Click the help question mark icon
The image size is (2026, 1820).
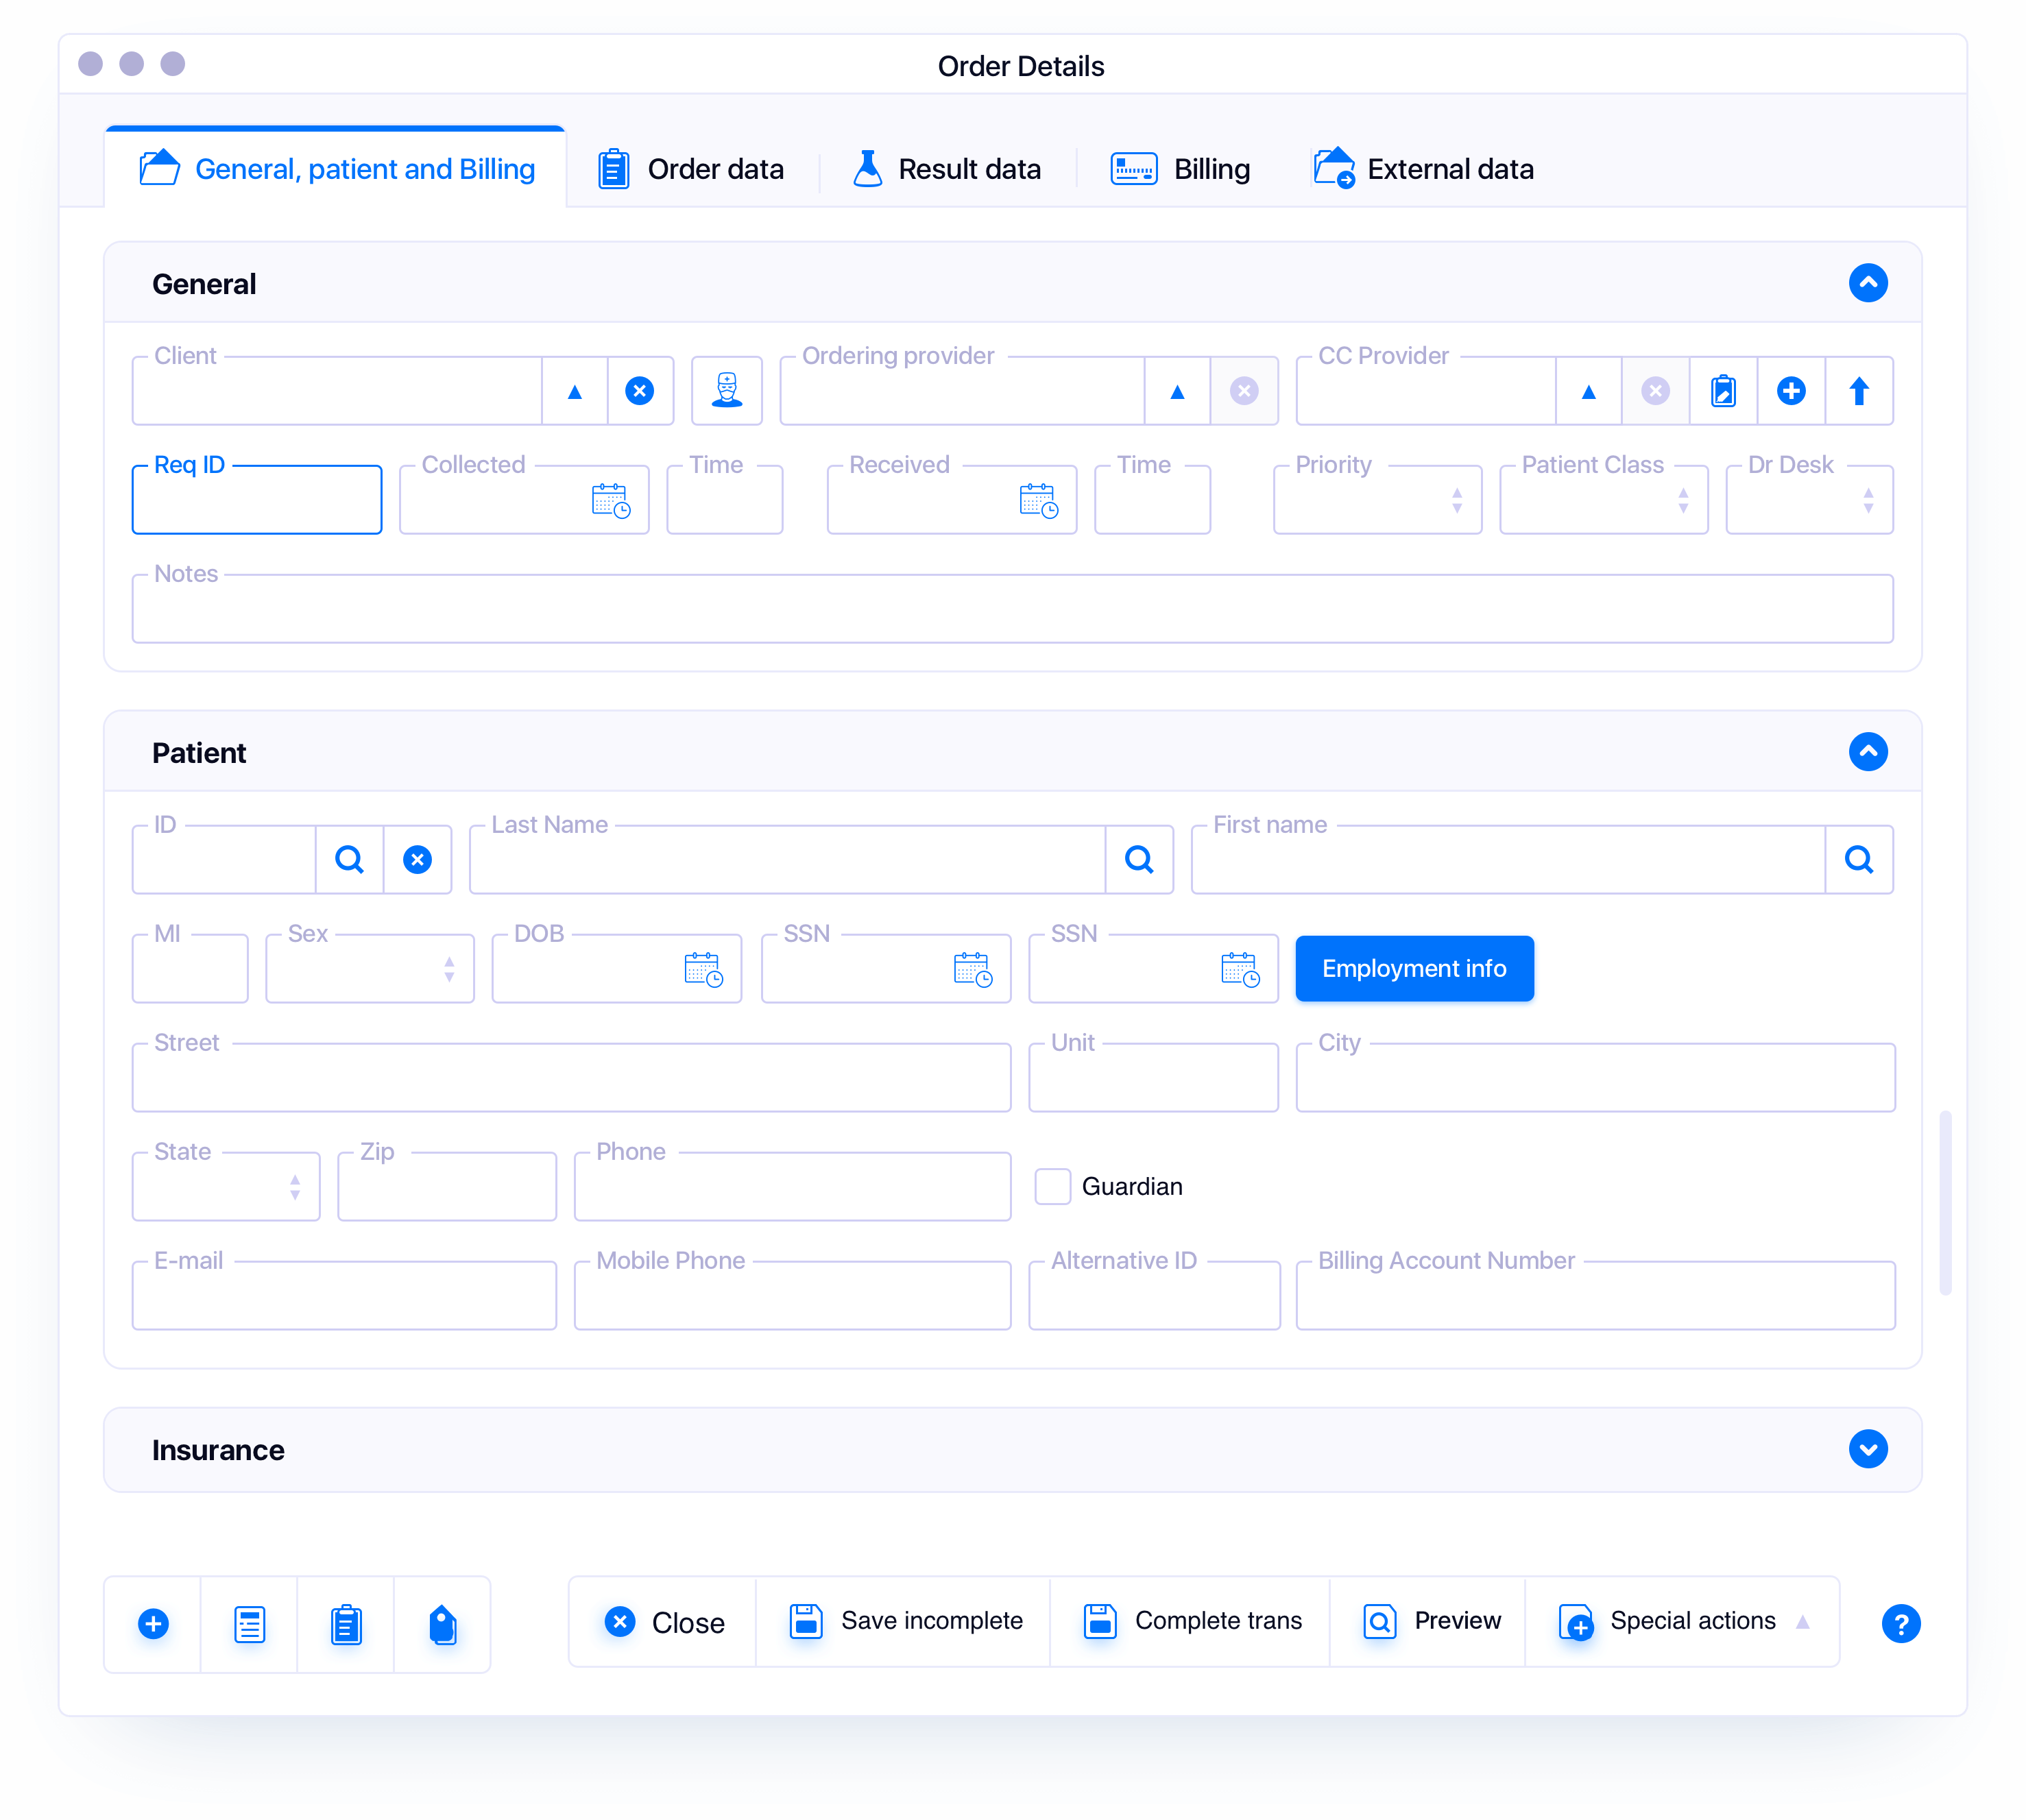coord(1900,1623)
